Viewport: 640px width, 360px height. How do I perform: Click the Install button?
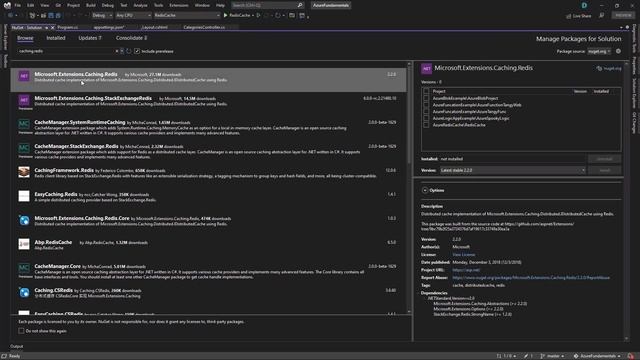tap(604, 170)
